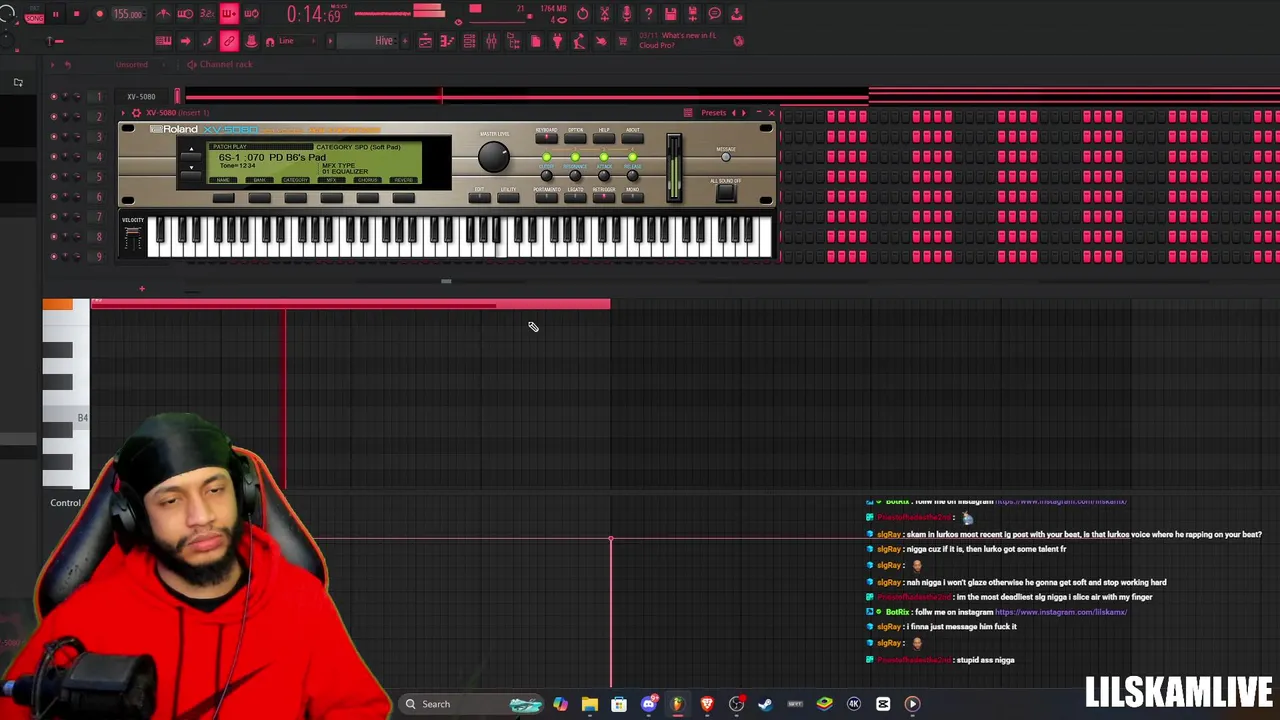The image size is (1280, 720).
Task: Click the UTILITY button on XV-5080
Action: (x=508, y=197)
